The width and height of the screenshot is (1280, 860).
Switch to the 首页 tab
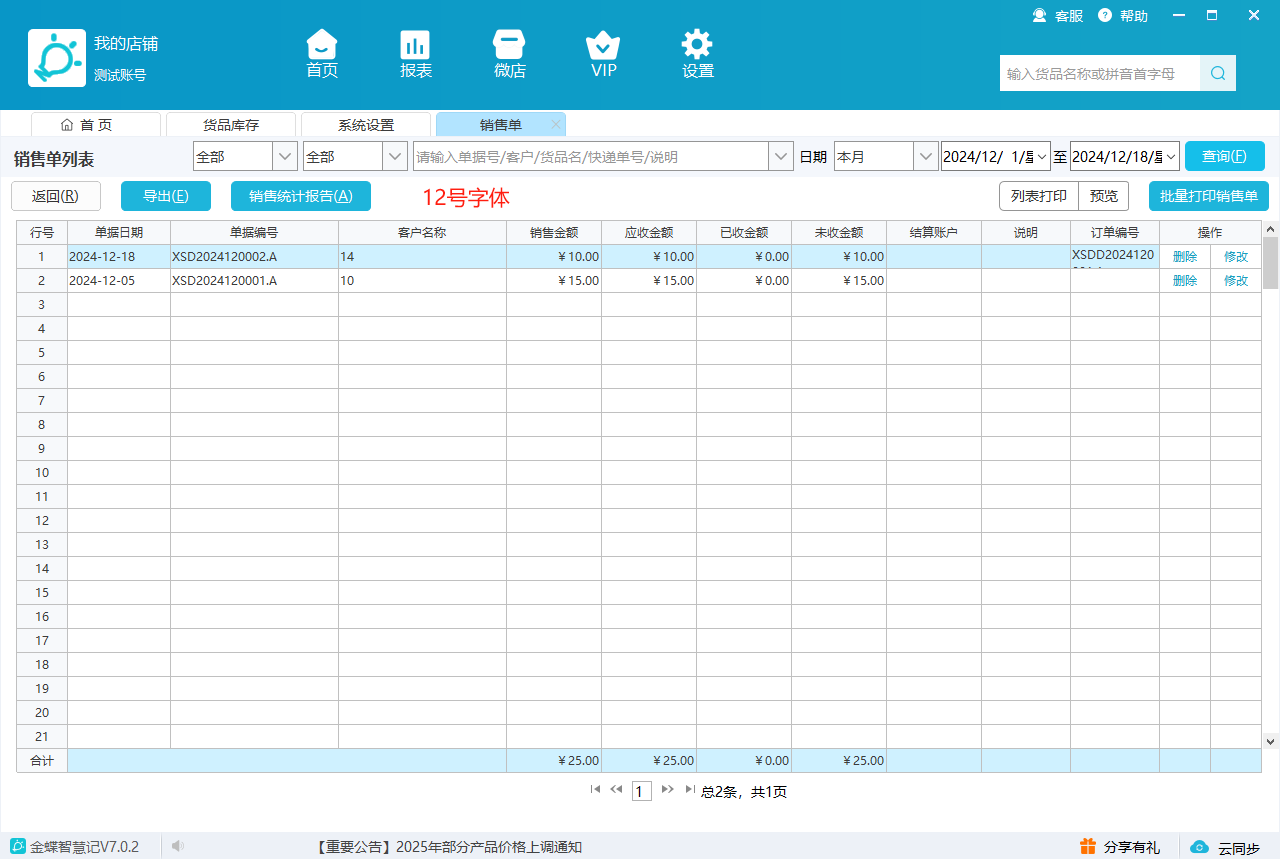tap(96, 125)
